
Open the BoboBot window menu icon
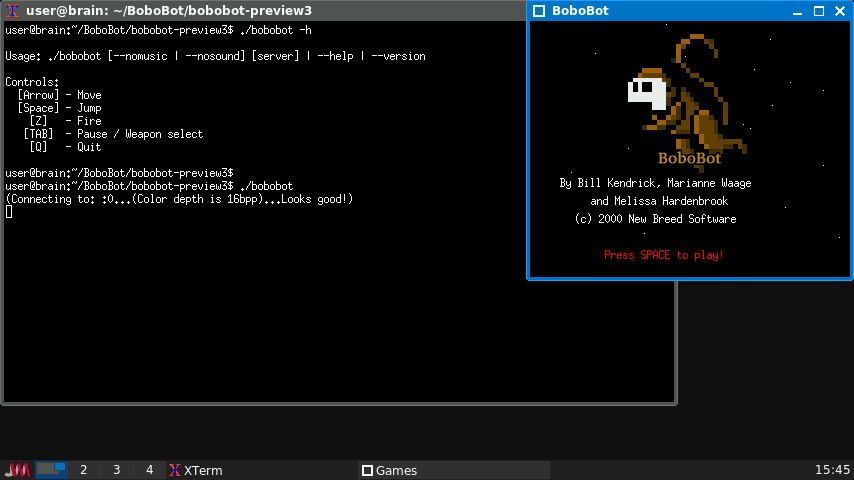point(539,11)
